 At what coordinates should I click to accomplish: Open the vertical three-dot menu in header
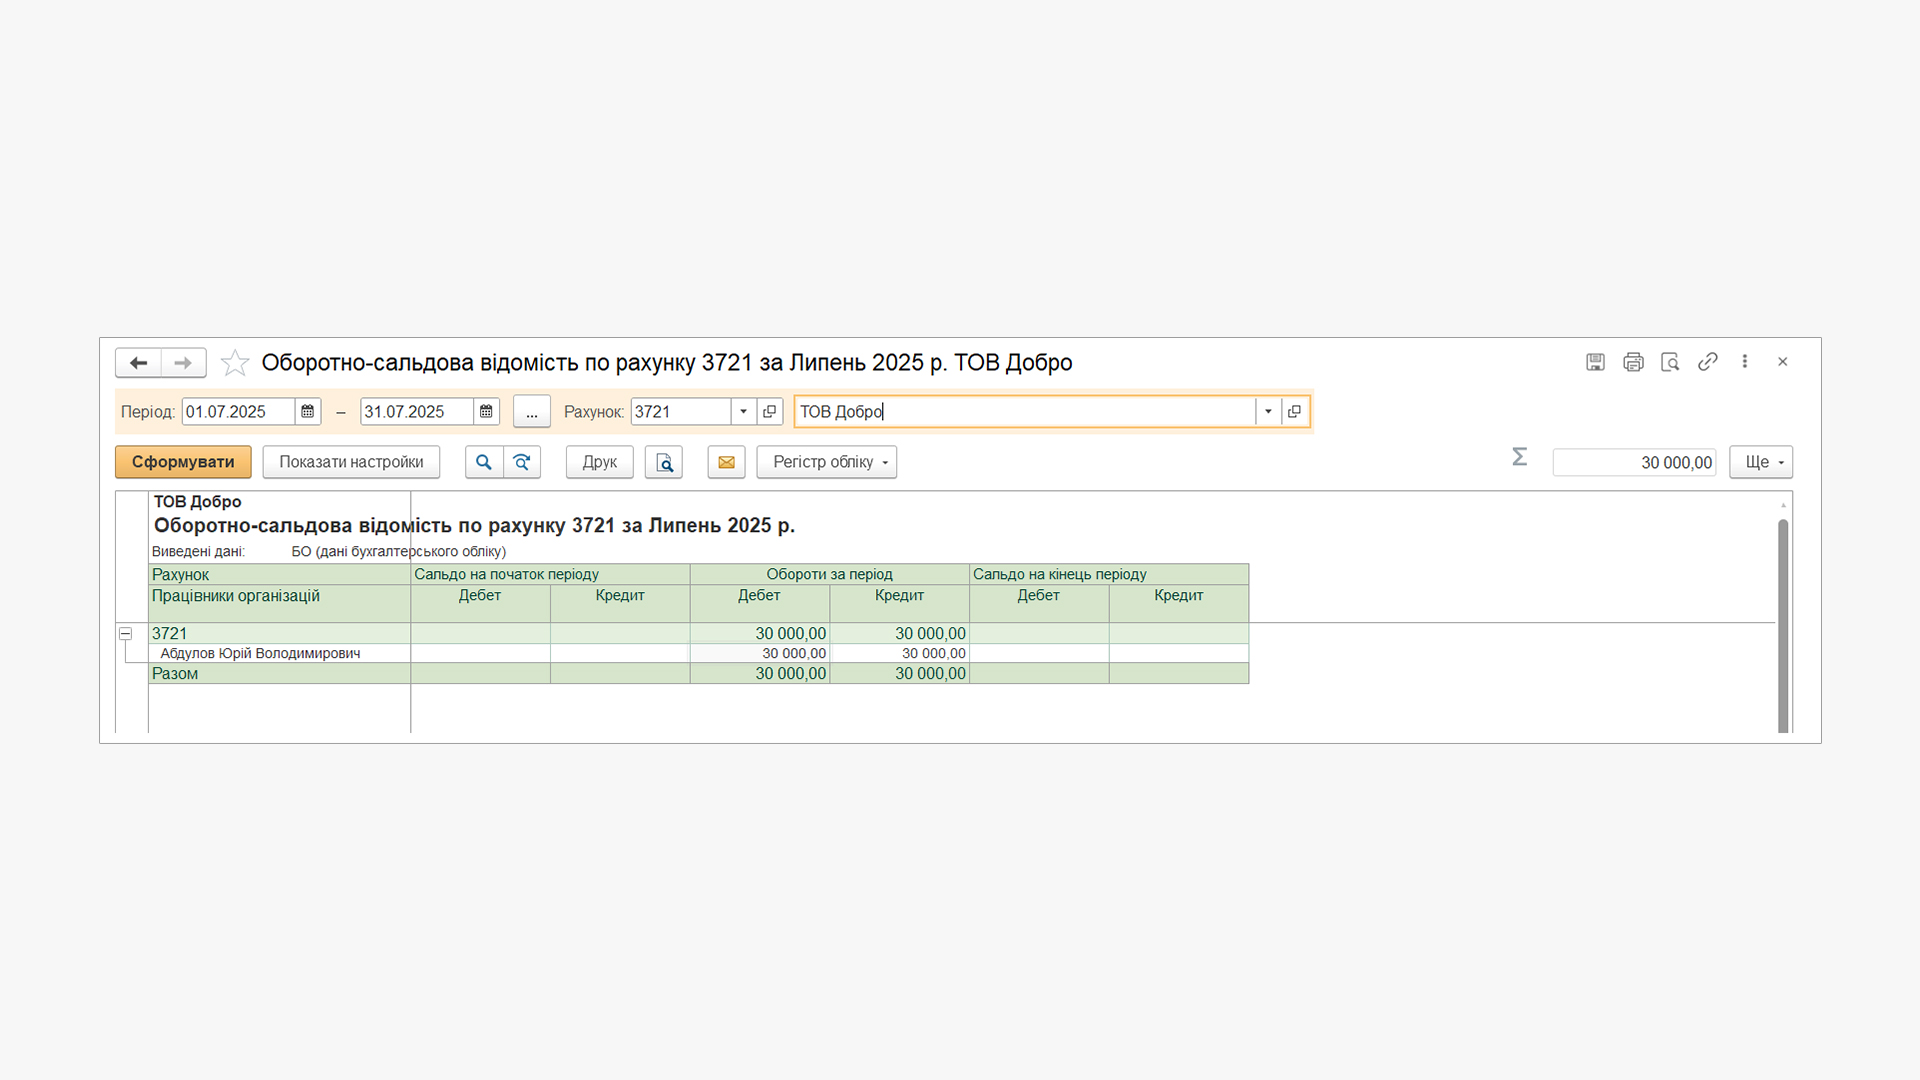tap(1745, 362)
